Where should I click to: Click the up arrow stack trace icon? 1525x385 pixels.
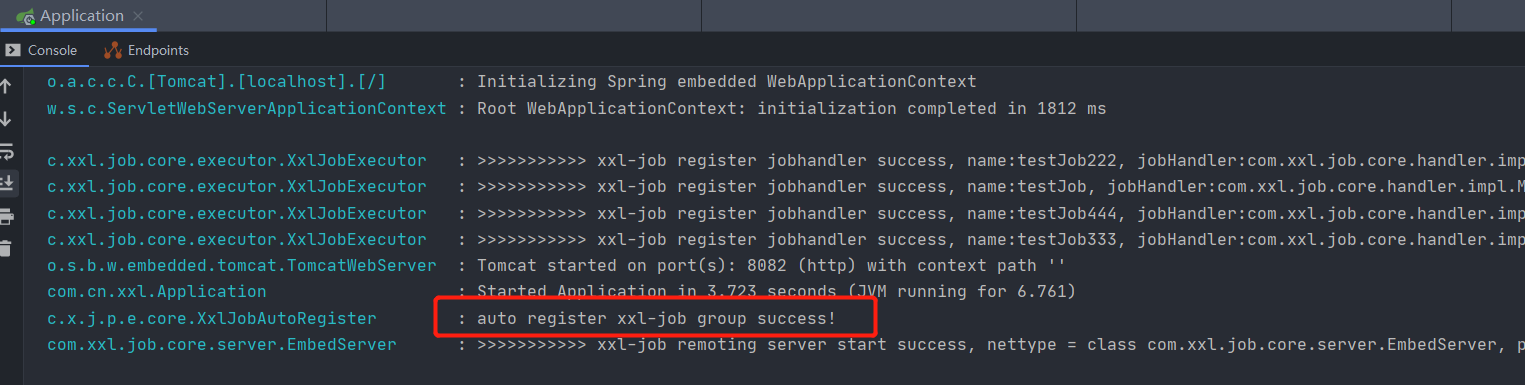[x=8, y=86]
